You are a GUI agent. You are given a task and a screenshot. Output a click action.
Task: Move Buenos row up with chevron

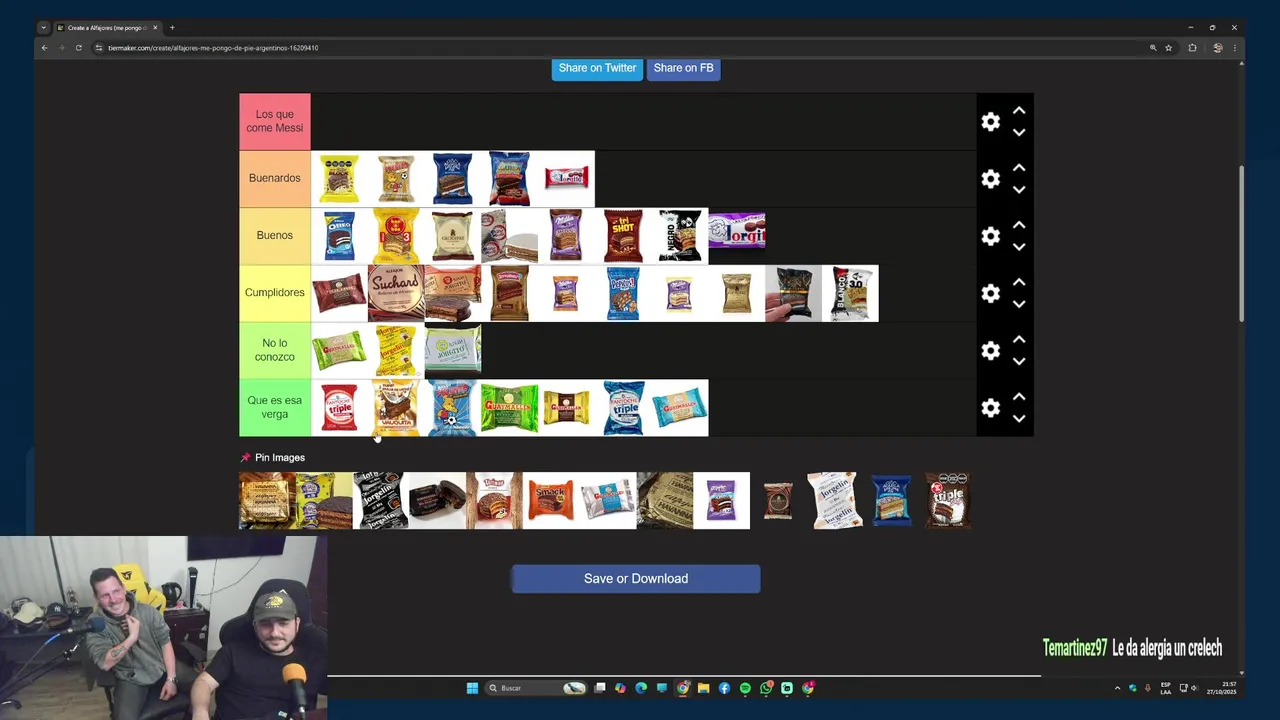tap(1018, 225)
